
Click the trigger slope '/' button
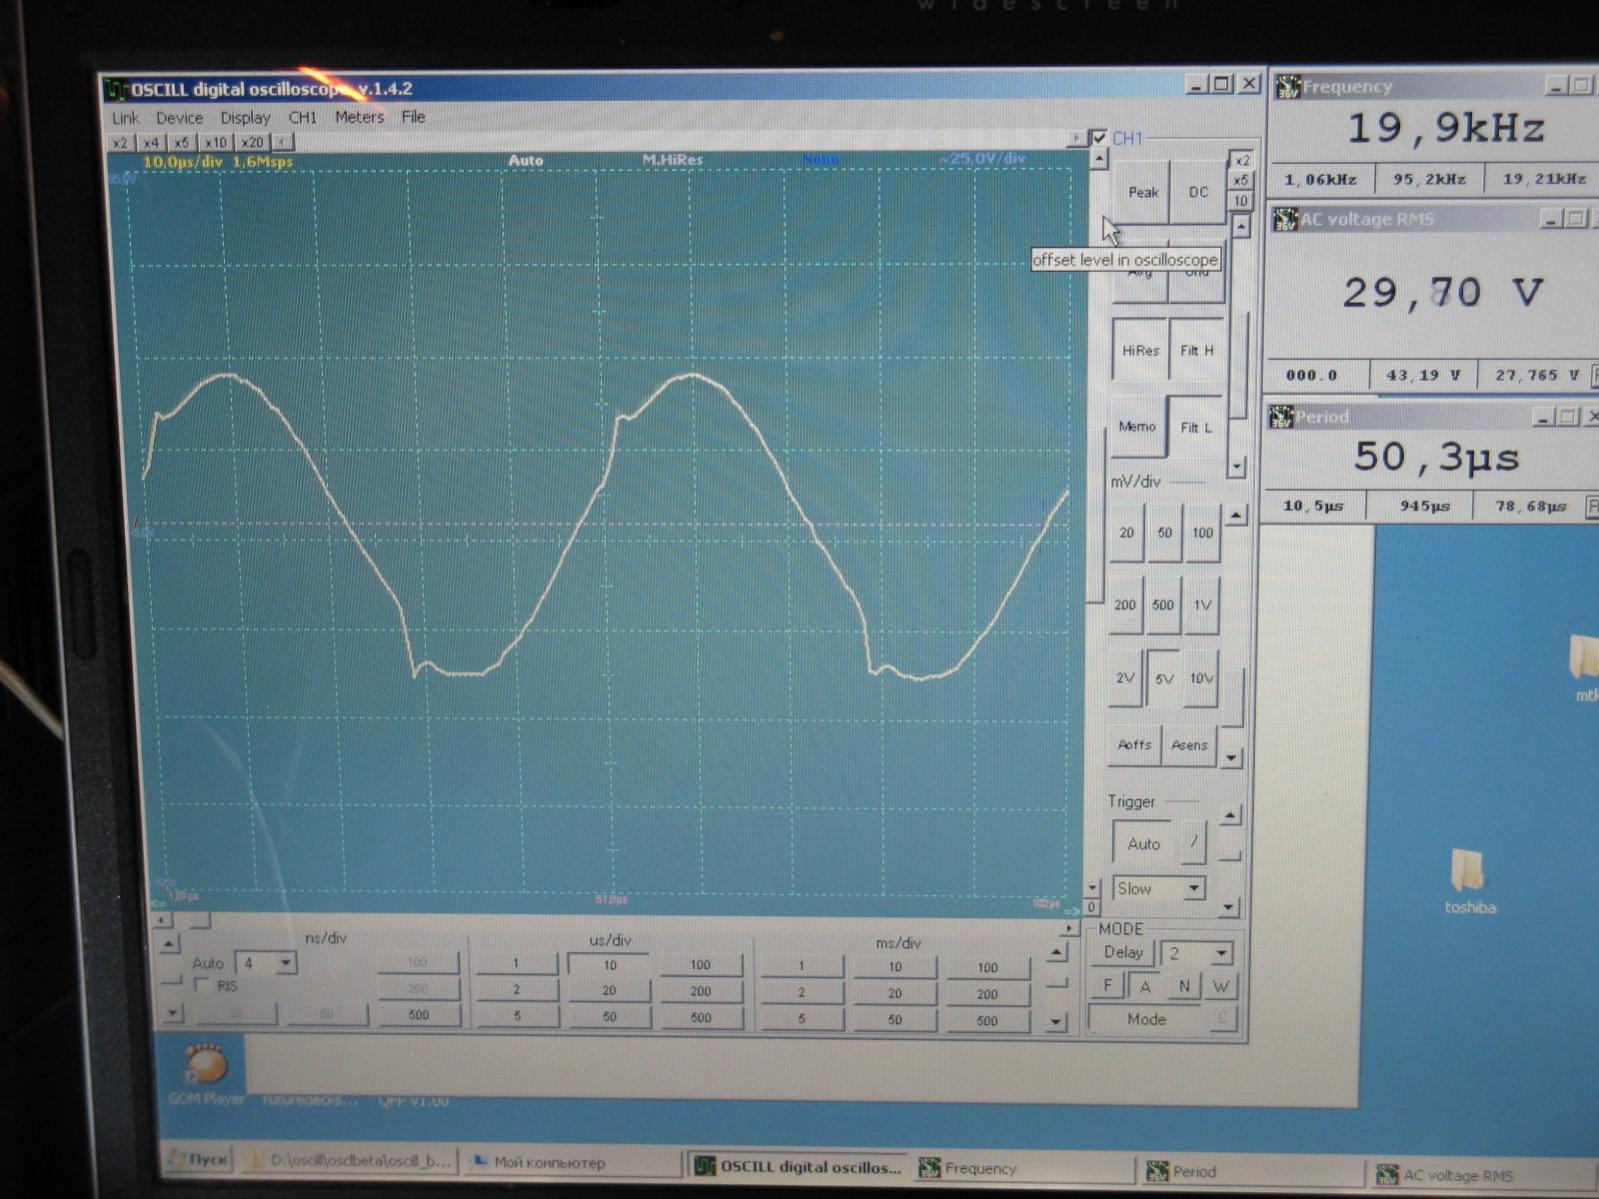point(1193,843)
